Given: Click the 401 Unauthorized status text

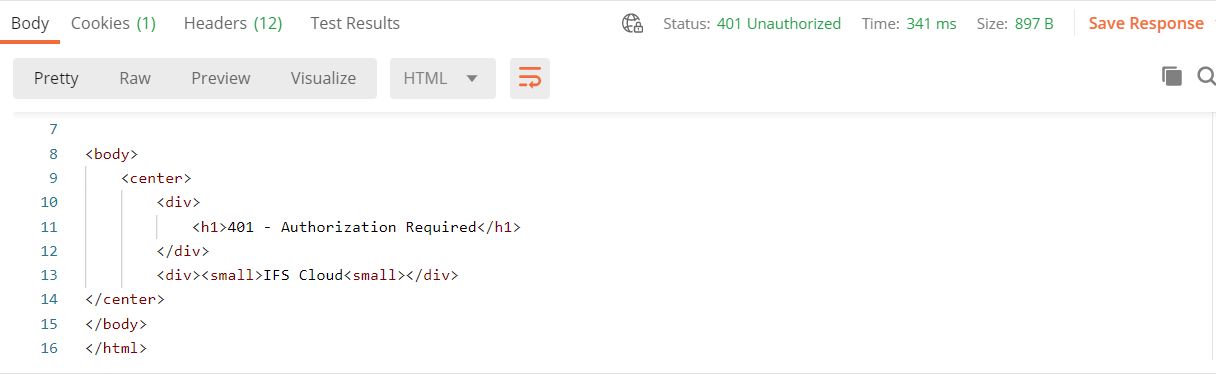Looking at the screenshot, I should [x=779, y=23].
